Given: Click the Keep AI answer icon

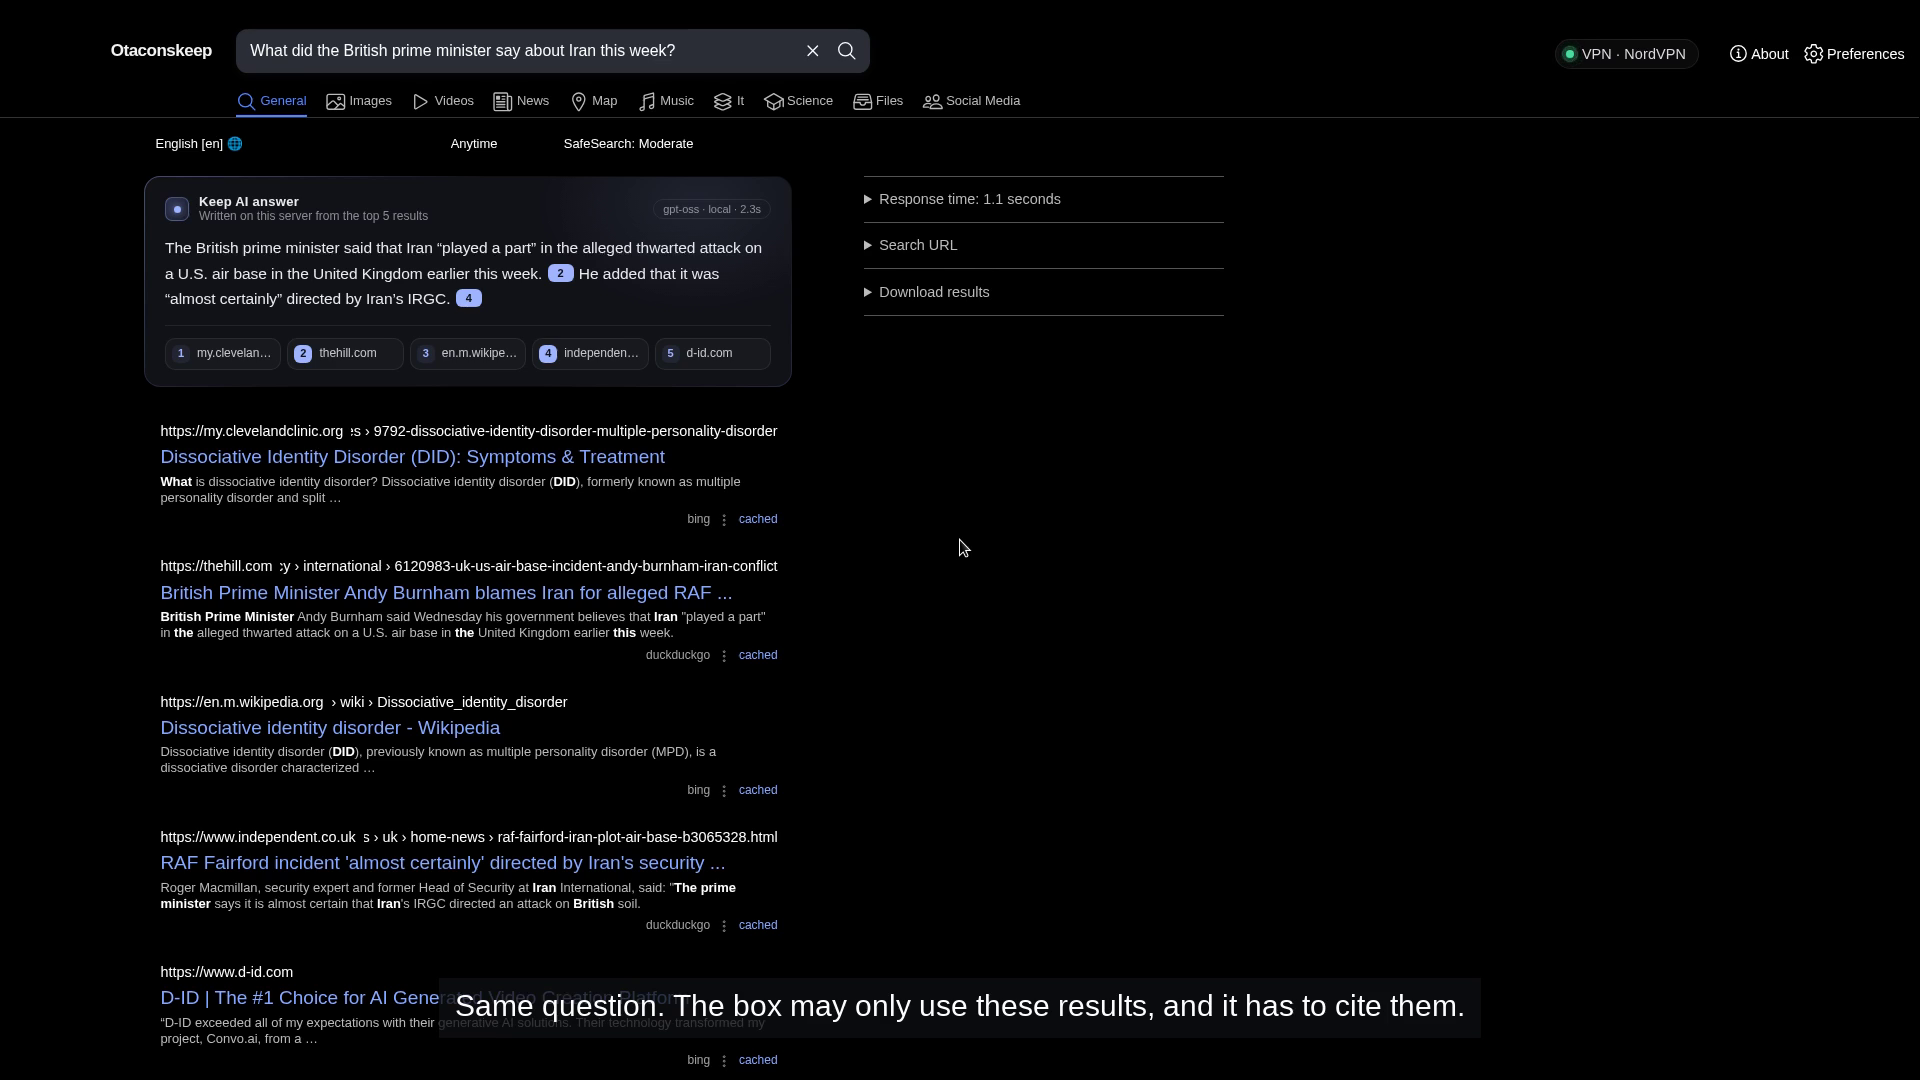Looking at the screenshot, I should (177, 209).
